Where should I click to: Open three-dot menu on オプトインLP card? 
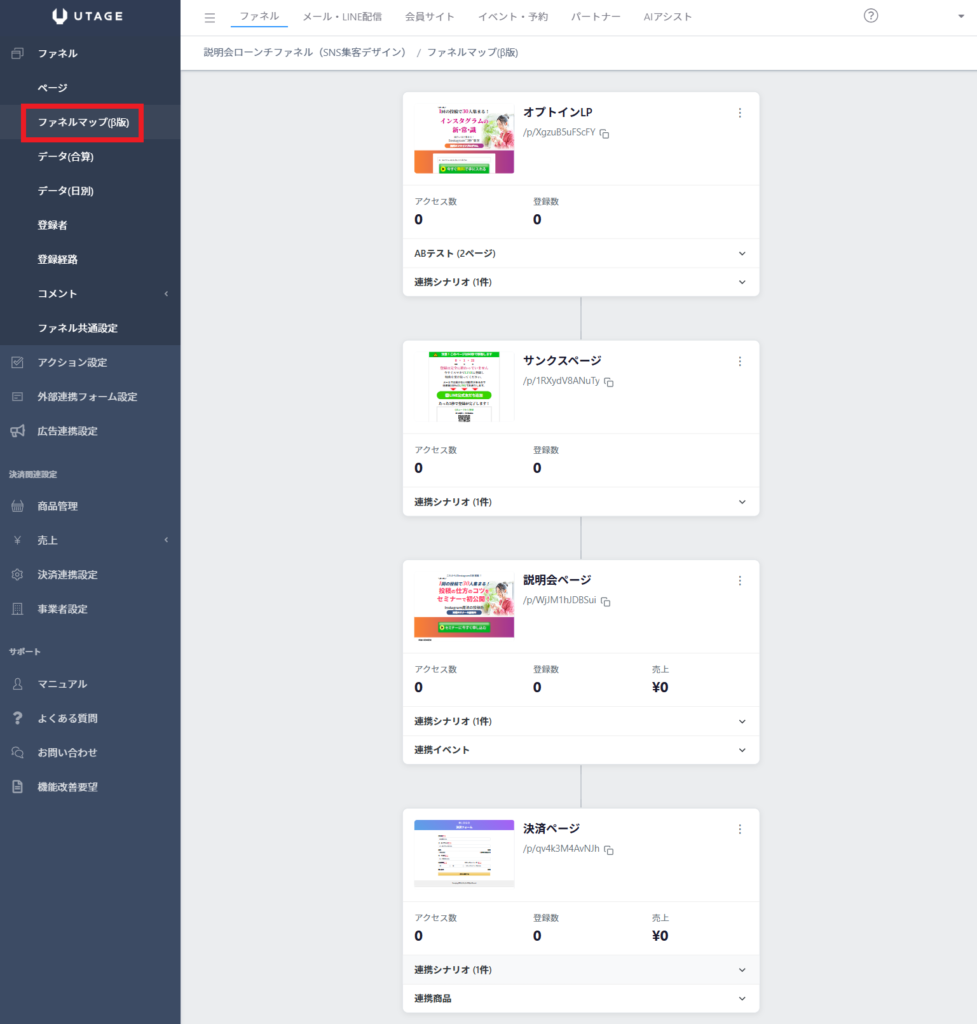pos(740,113)
